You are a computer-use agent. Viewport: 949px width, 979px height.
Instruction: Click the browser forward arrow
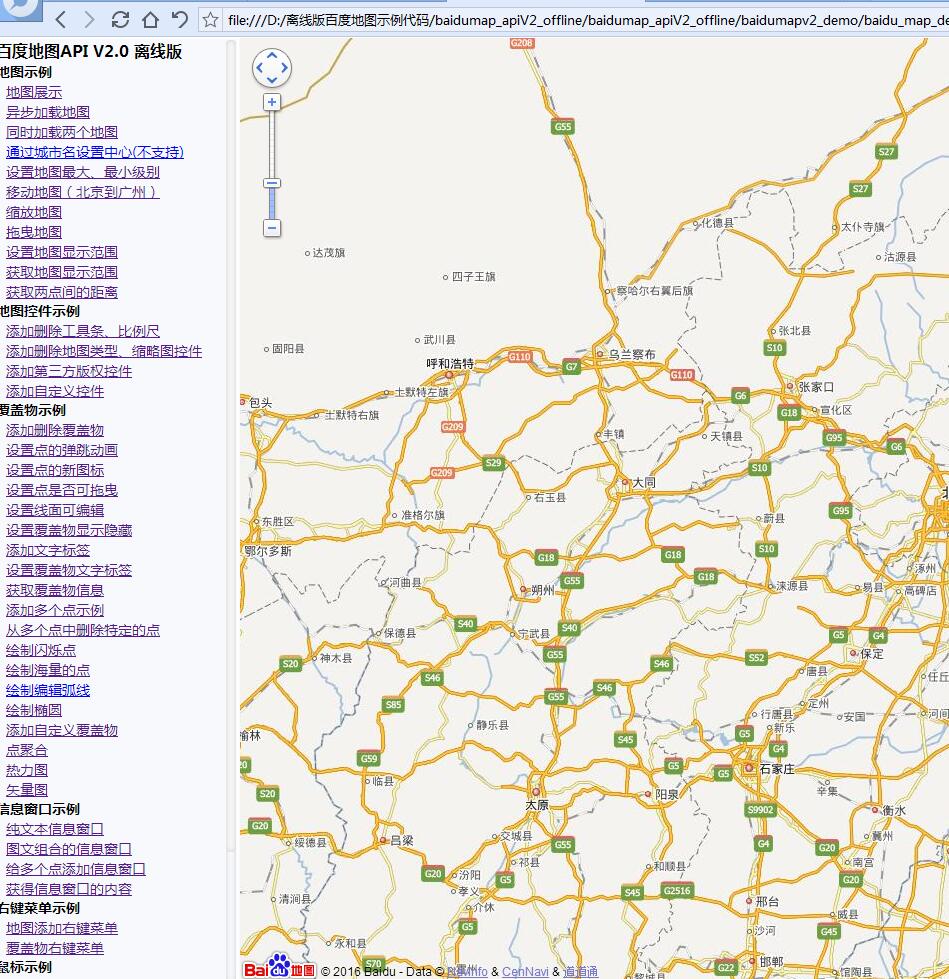click(x=90, y=19)
